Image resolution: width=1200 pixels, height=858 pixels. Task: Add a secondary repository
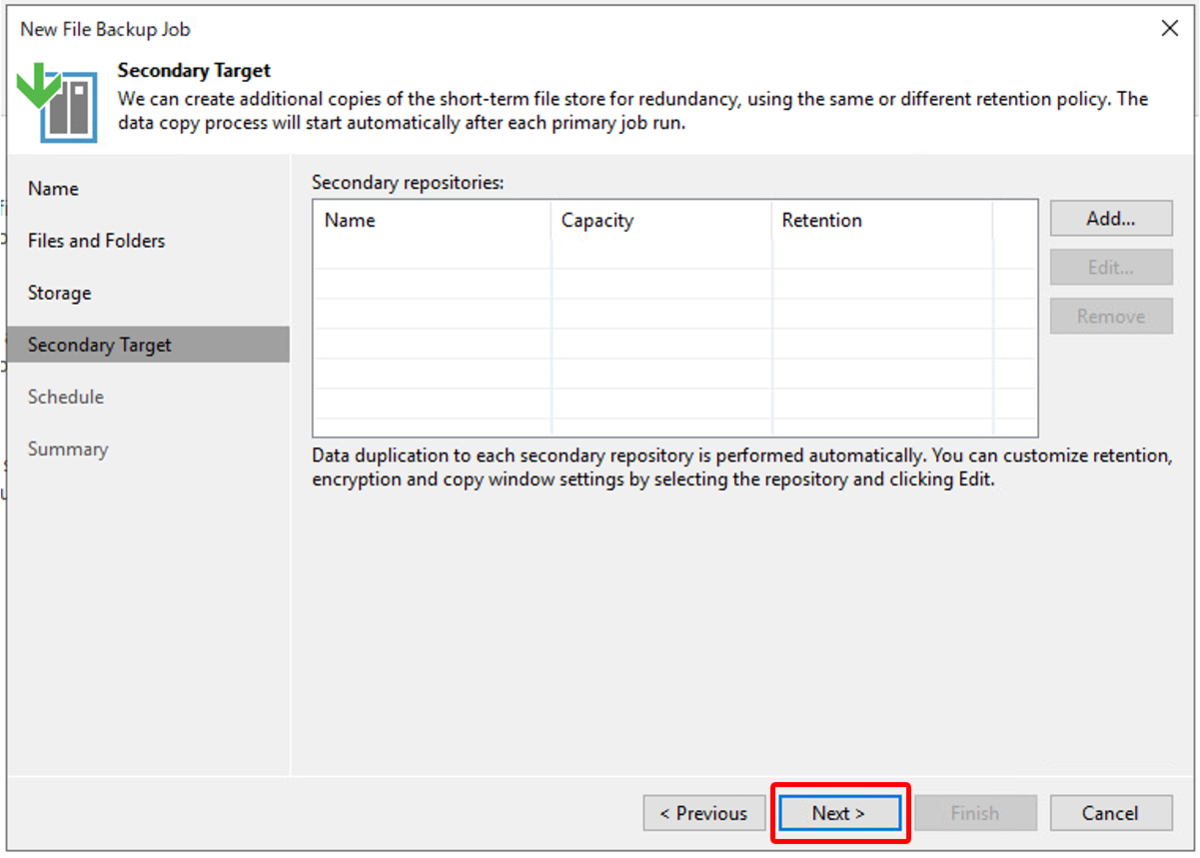1110,219
